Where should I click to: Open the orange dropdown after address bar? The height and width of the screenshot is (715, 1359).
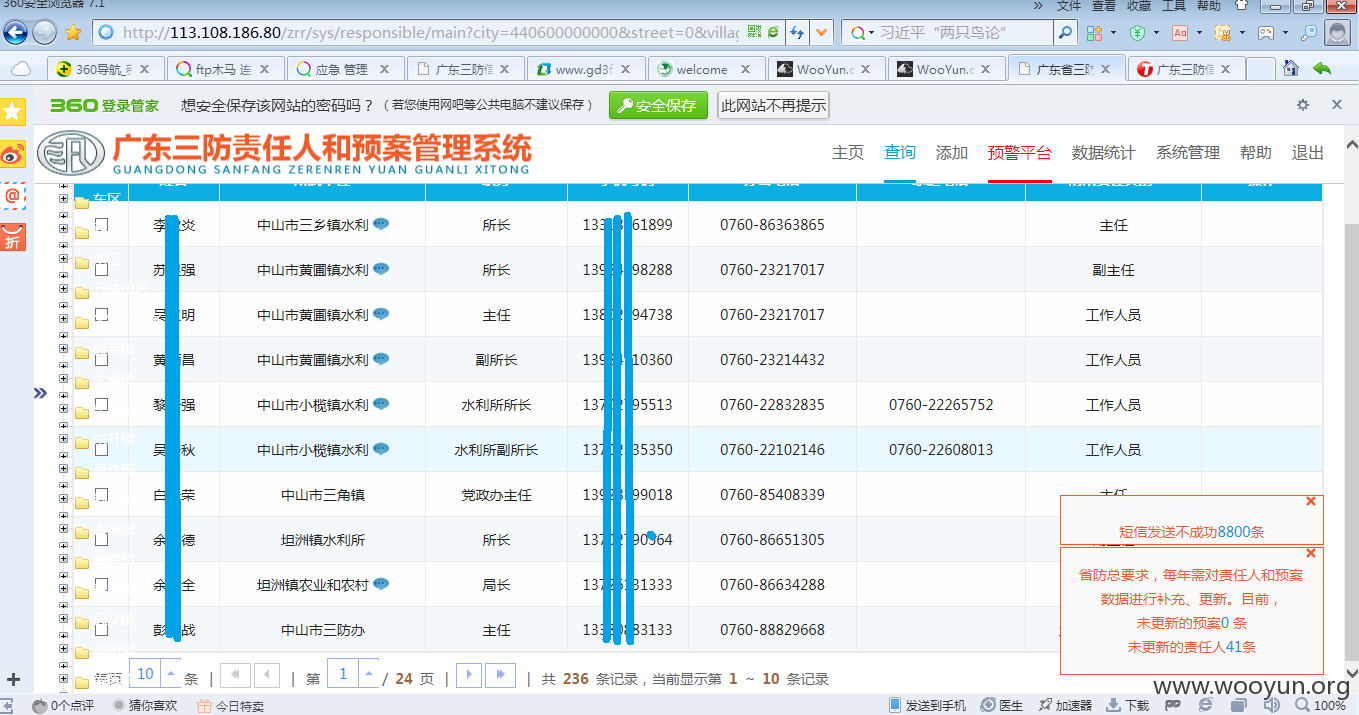(x=822, y=33)
